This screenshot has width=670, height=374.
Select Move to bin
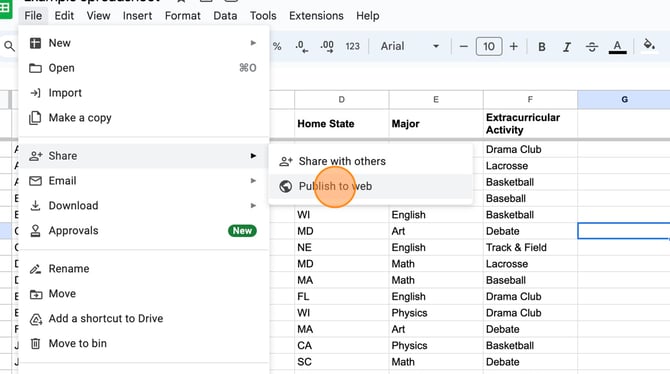[x=143, y=343]
